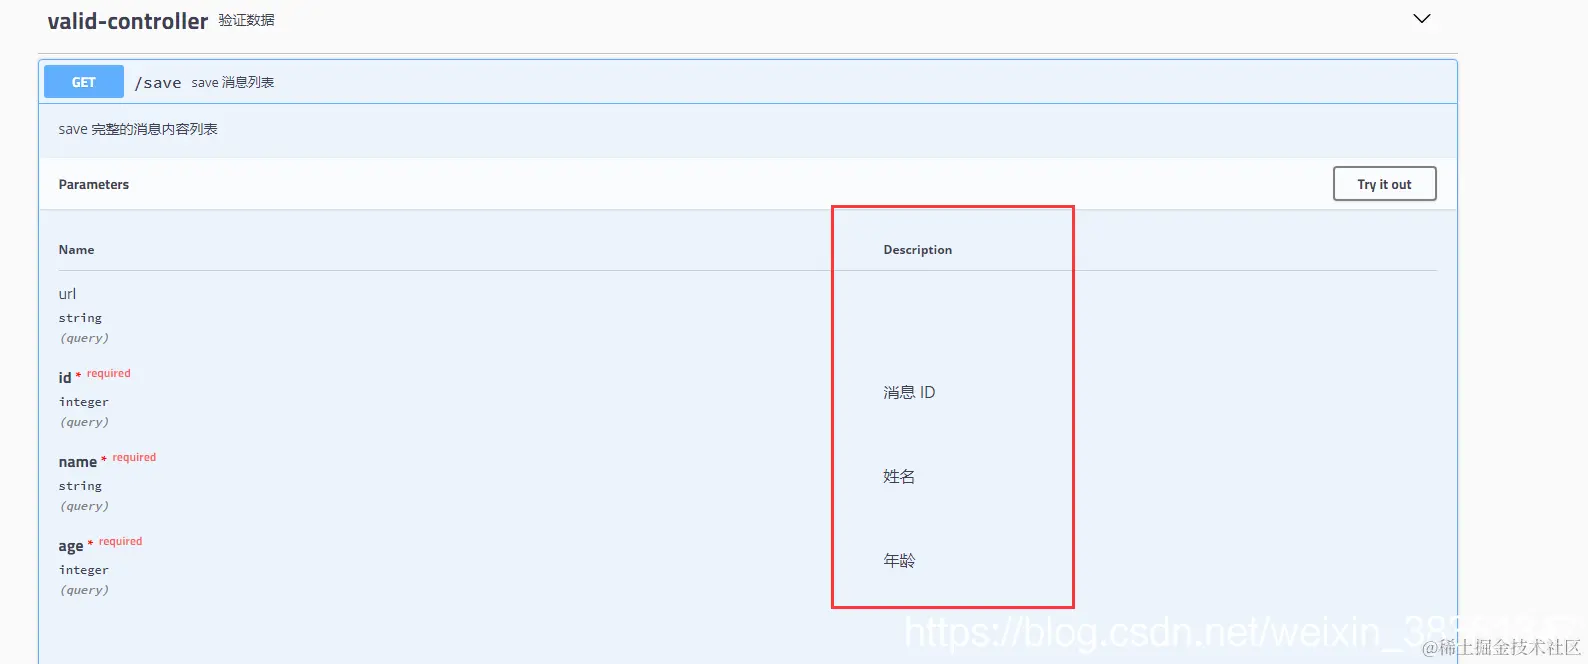
Task: Click the required marker beside name
Action: pyautogui.click(x=134, y=458)
